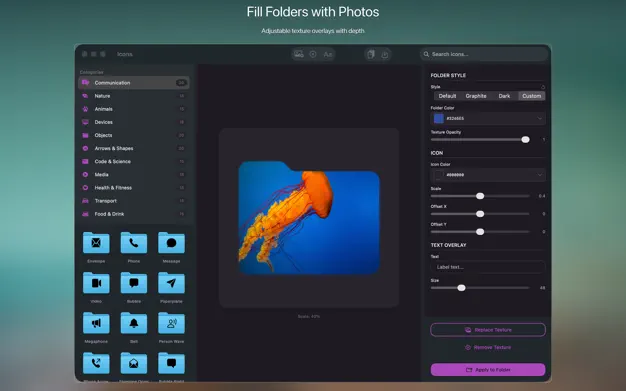Open the Code & Science category

tap(134, 161)
